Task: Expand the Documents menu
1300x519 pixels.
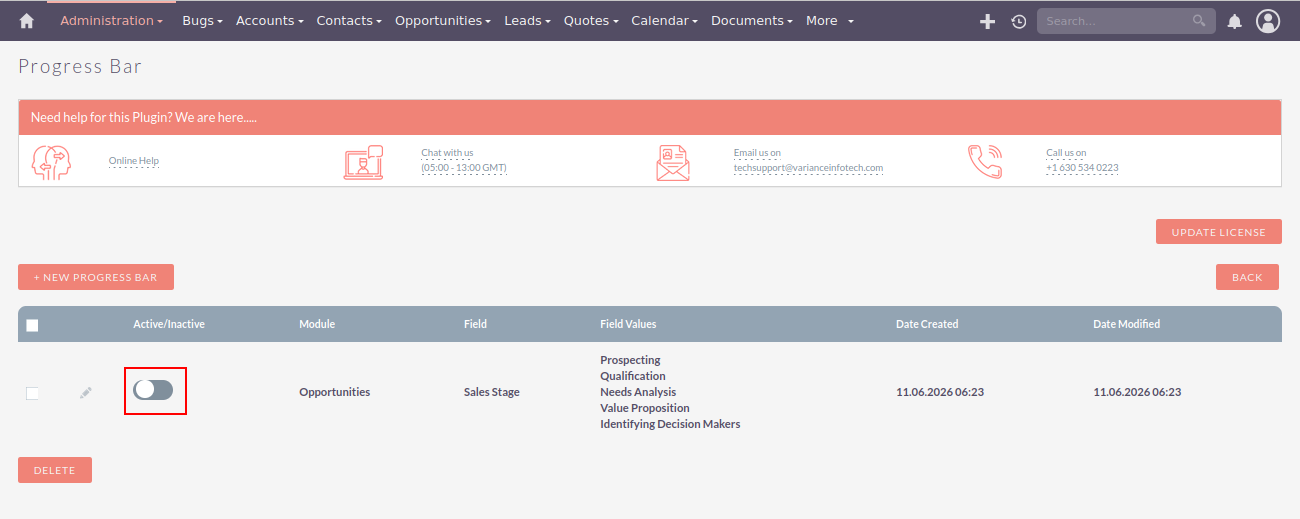Action: point(752,21)
